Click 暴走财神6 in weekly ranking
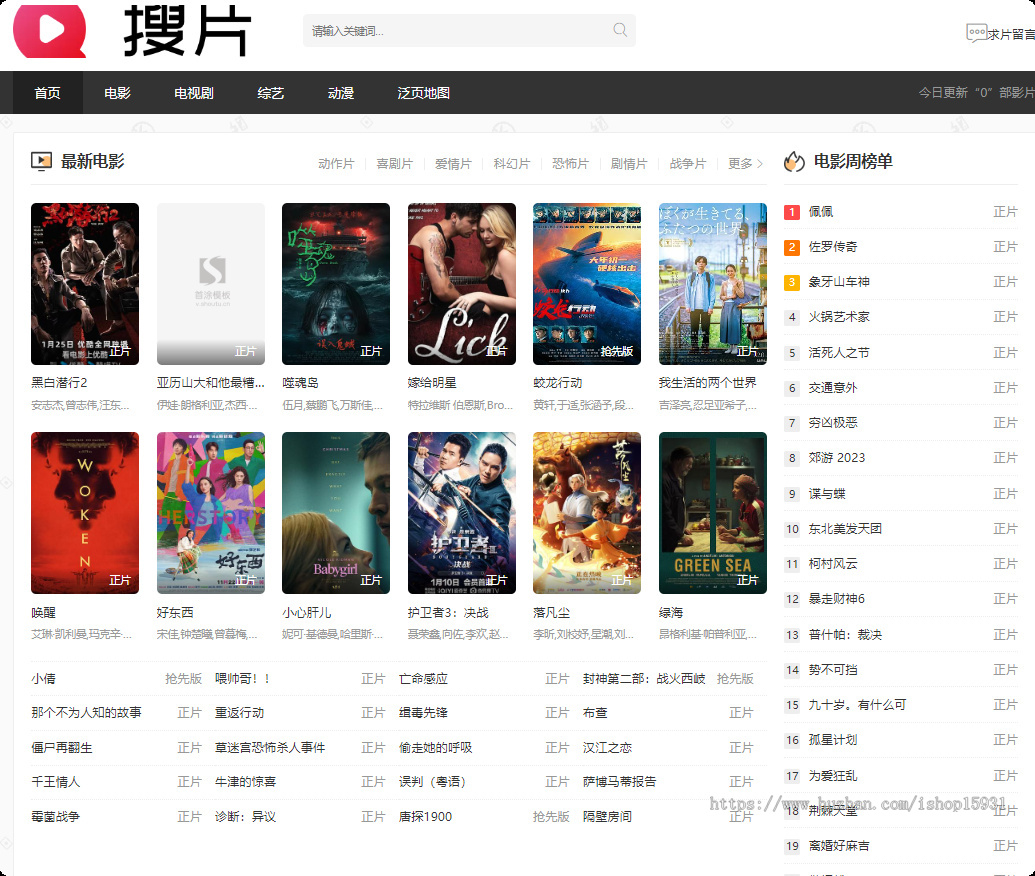 (x=837, y=599)
